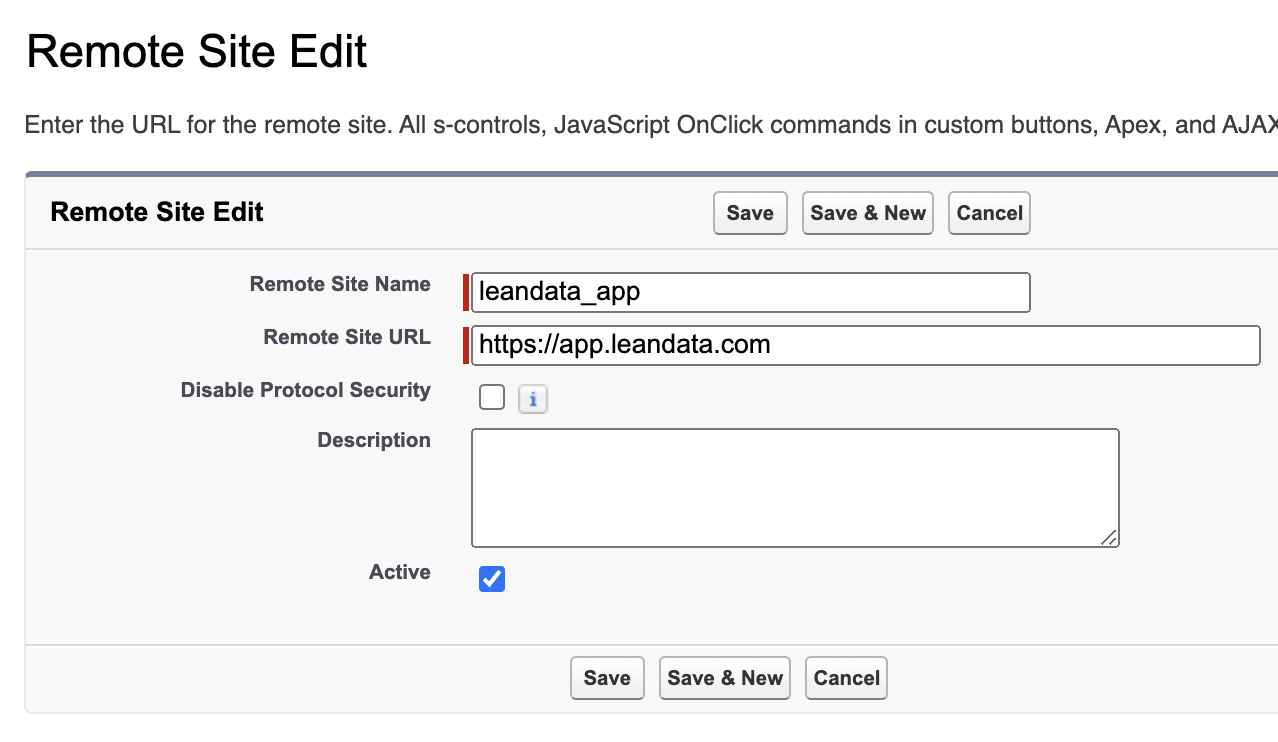Click the large Remote Site Edit page title
This screenshot has height=742, width=1278.
click(x=197, y=51)
